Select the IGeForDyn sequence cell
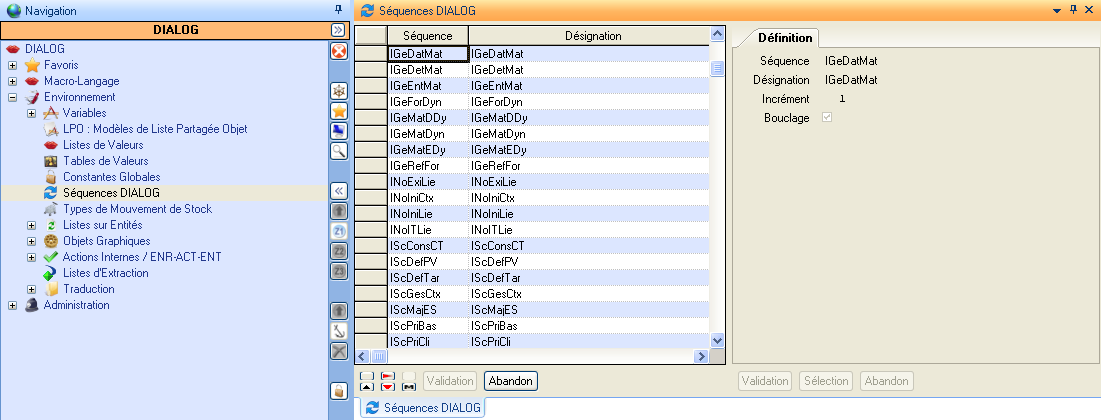This screenshot has height=420, width=1101. tap(428, 102)
